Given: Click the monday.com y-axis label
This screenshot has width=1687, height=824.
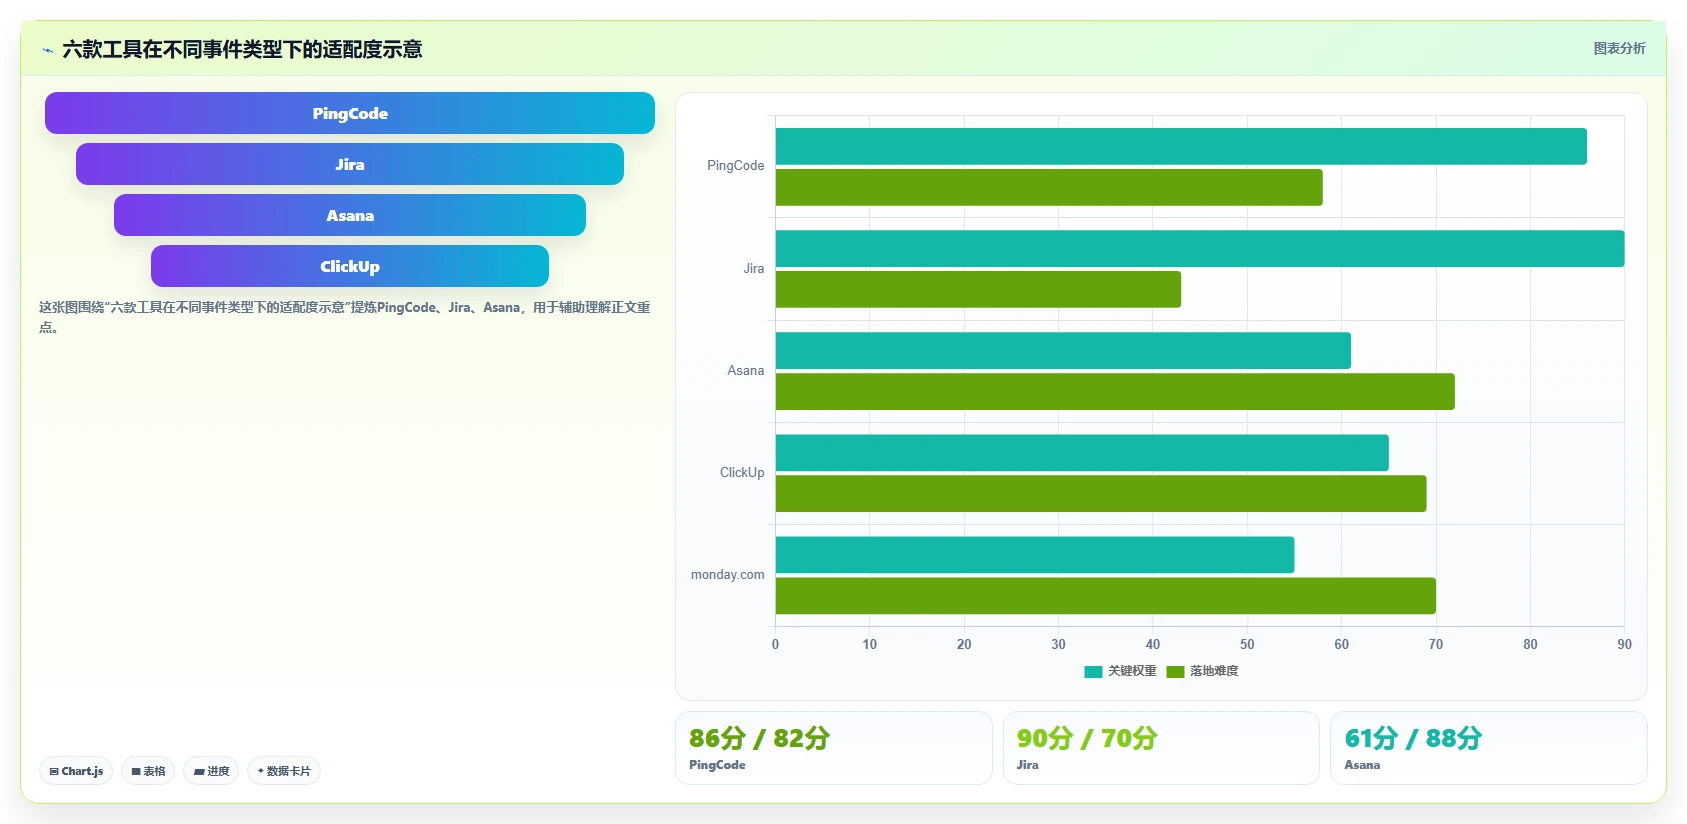Looking at the screenshot, I should (727, 574).
